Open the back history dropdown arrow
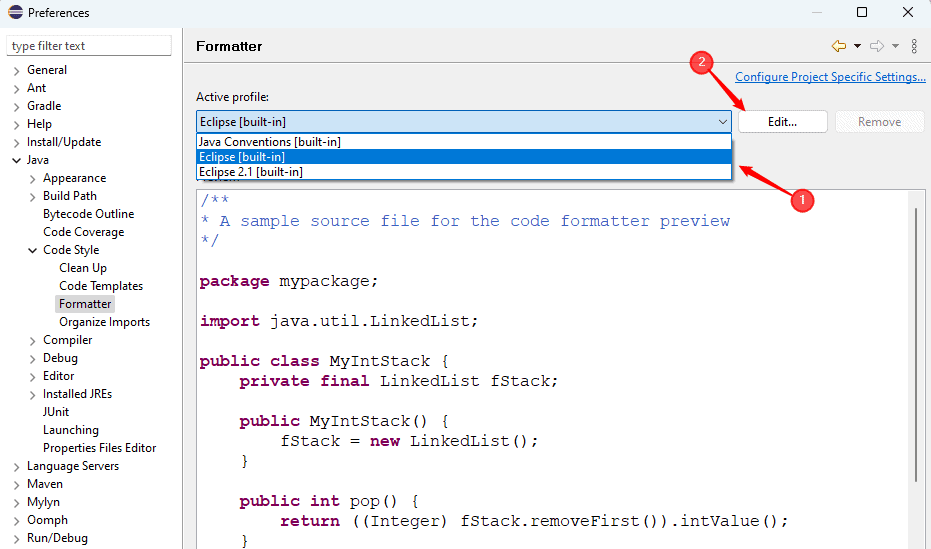The width and height of the screenshot is (931, 549). 857,46
